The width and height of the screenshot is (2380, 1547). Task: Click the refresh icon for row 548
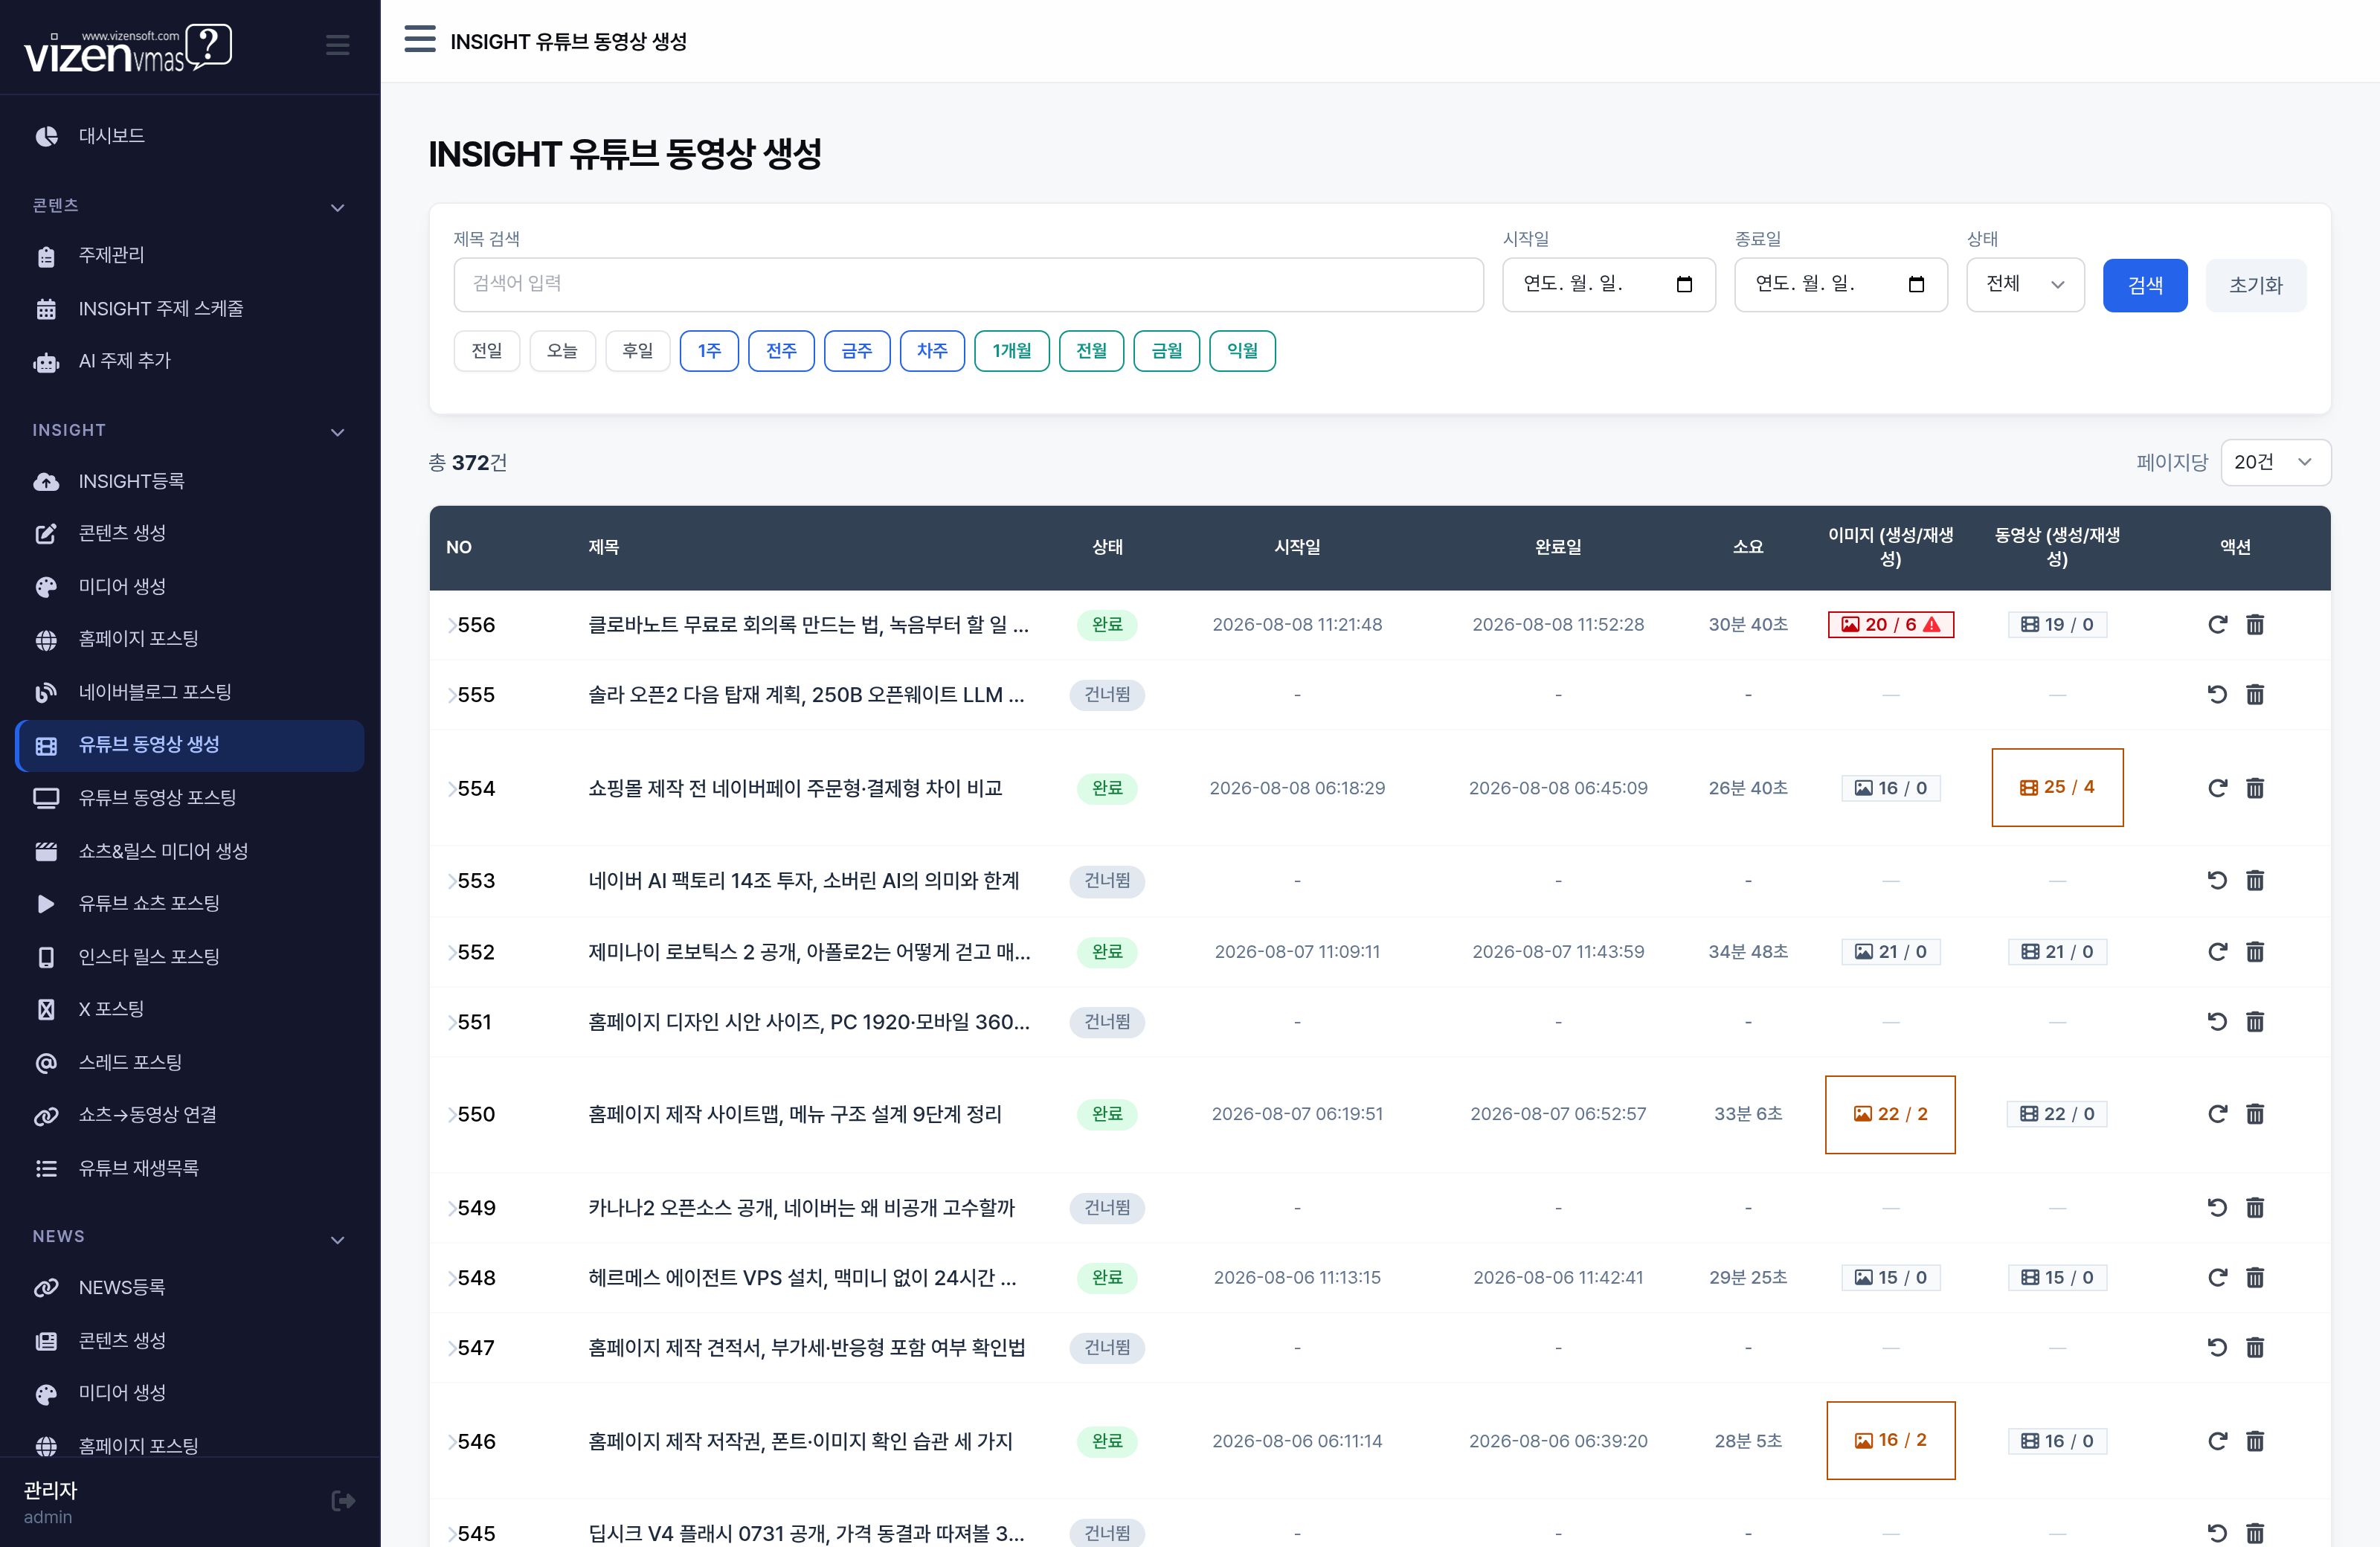coord(2217,1277)
